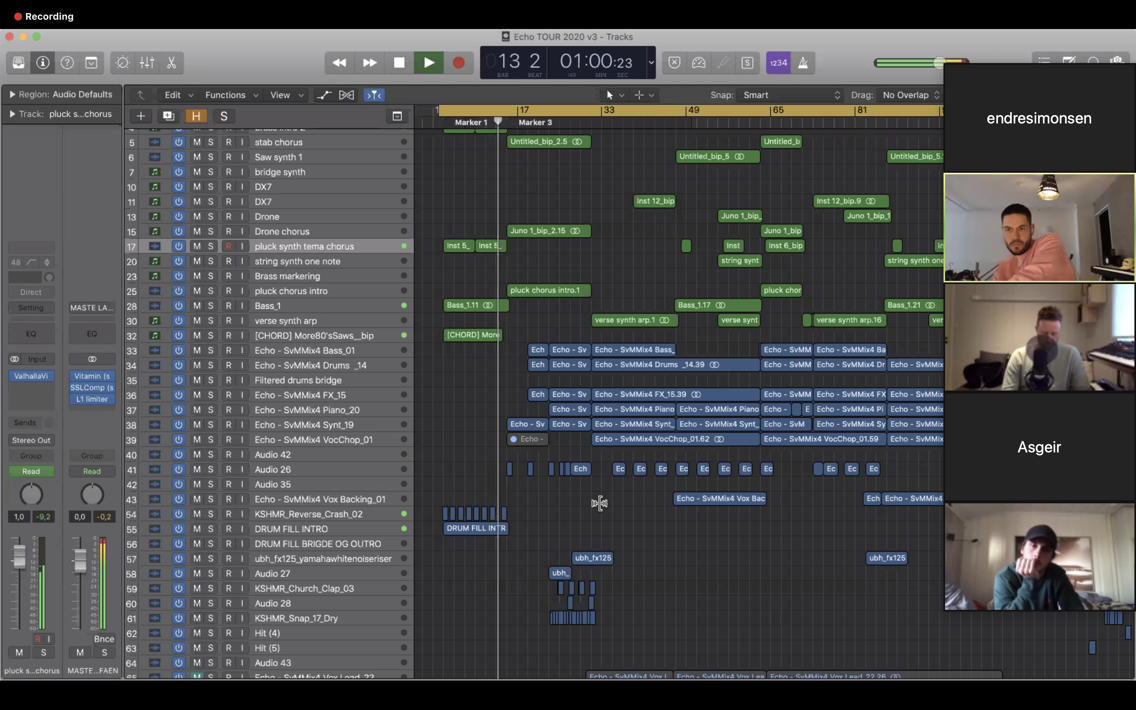Toggle the Inspector info button
The width and height of the screenshot is (1136, 710).
click(43, 63)
